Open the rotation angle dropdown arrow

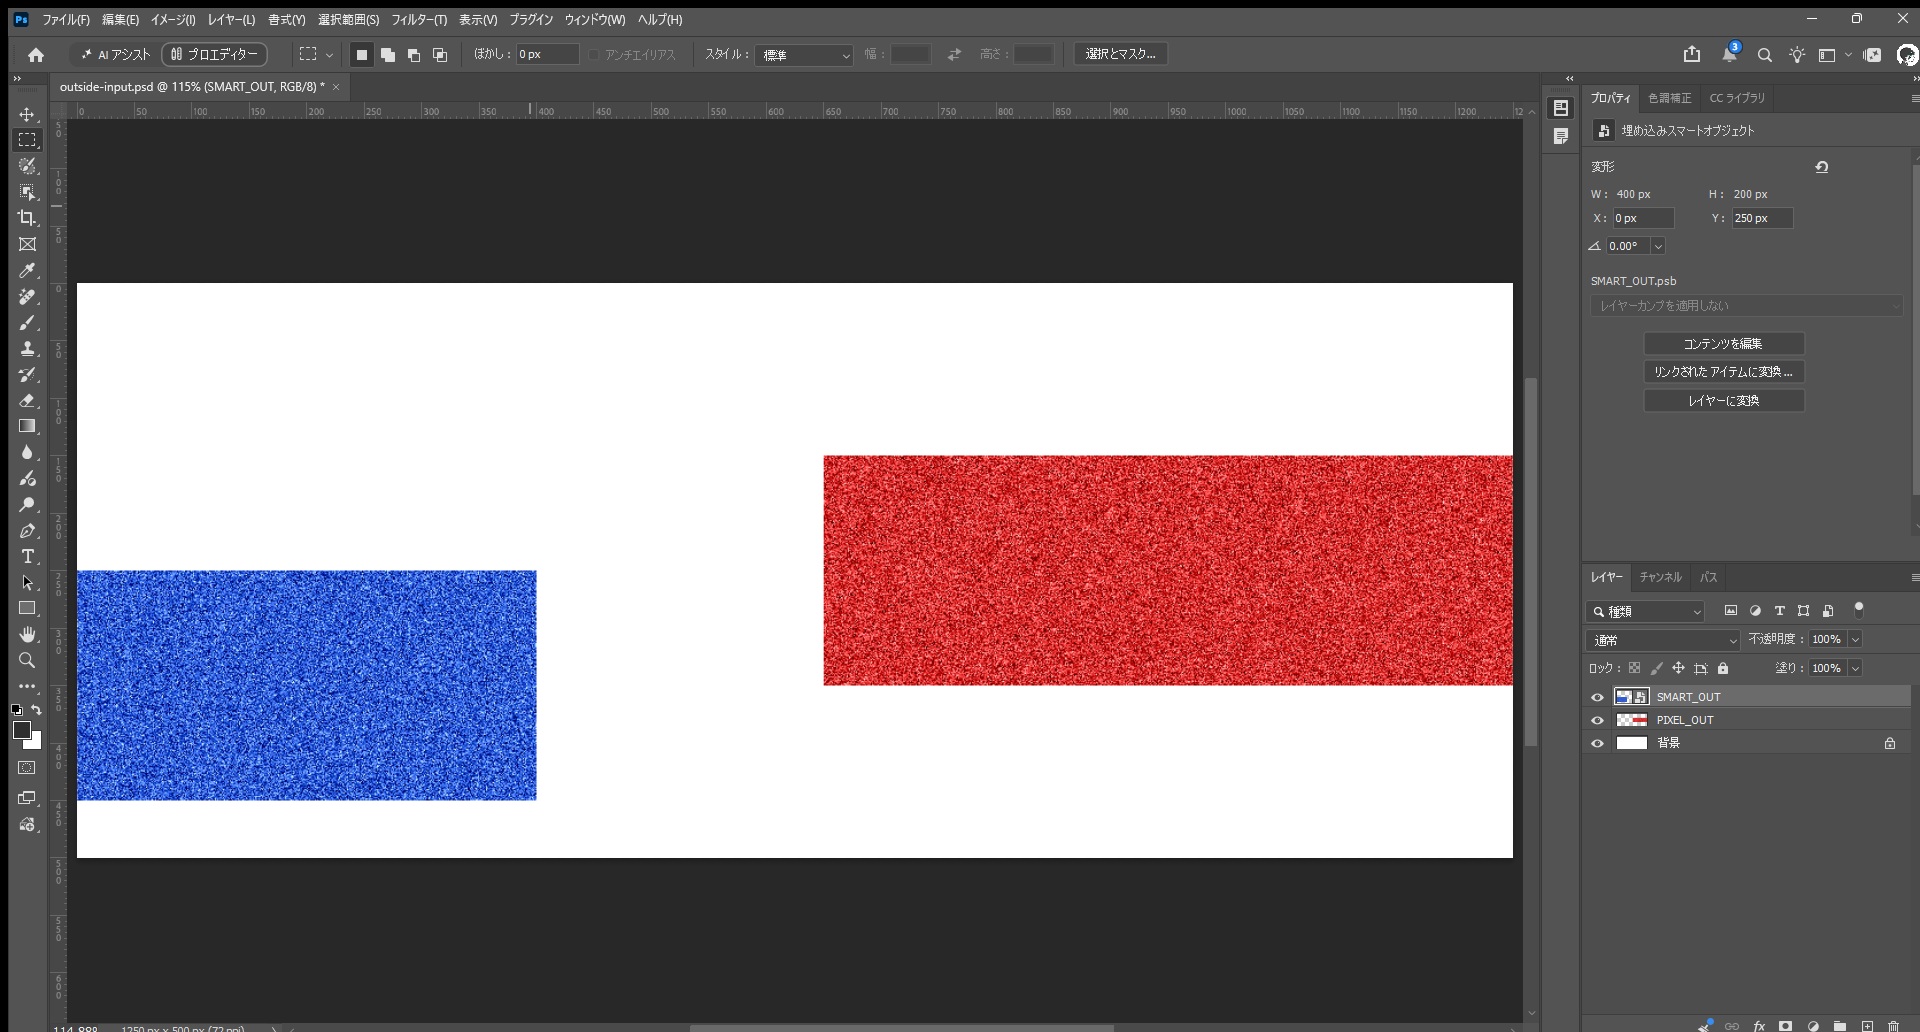tap(1658, 246)
